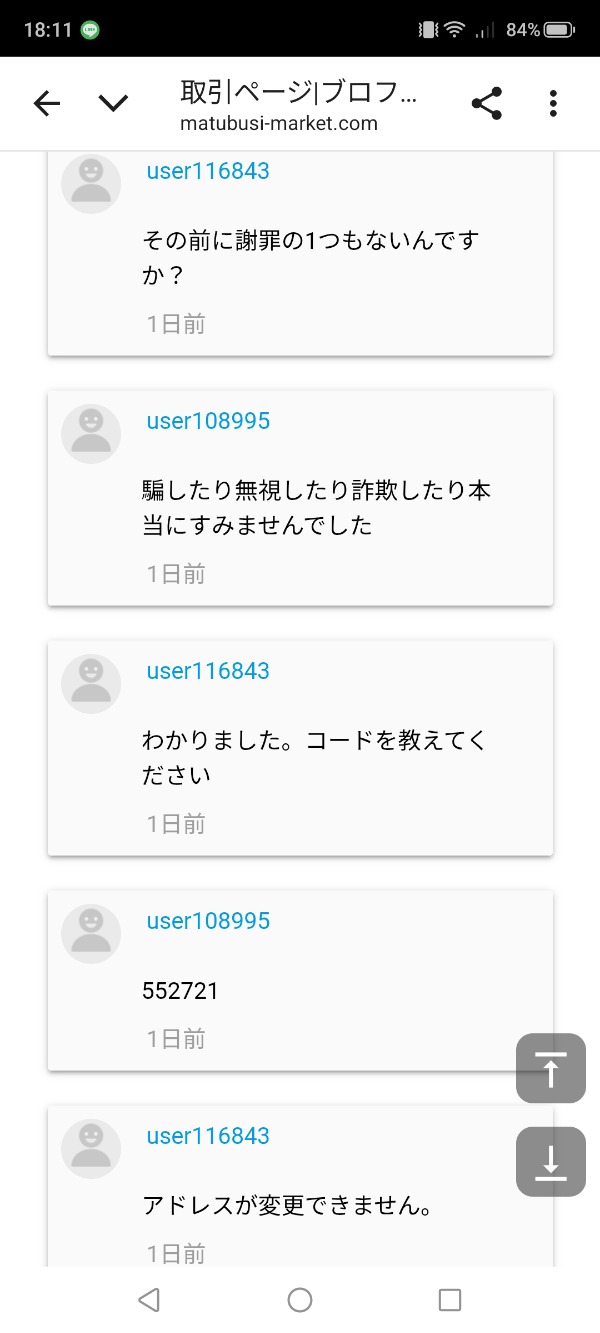Tap user116843 link above address change message
The height and width of the screenshot is (1333, 600).
(208, 1136)
